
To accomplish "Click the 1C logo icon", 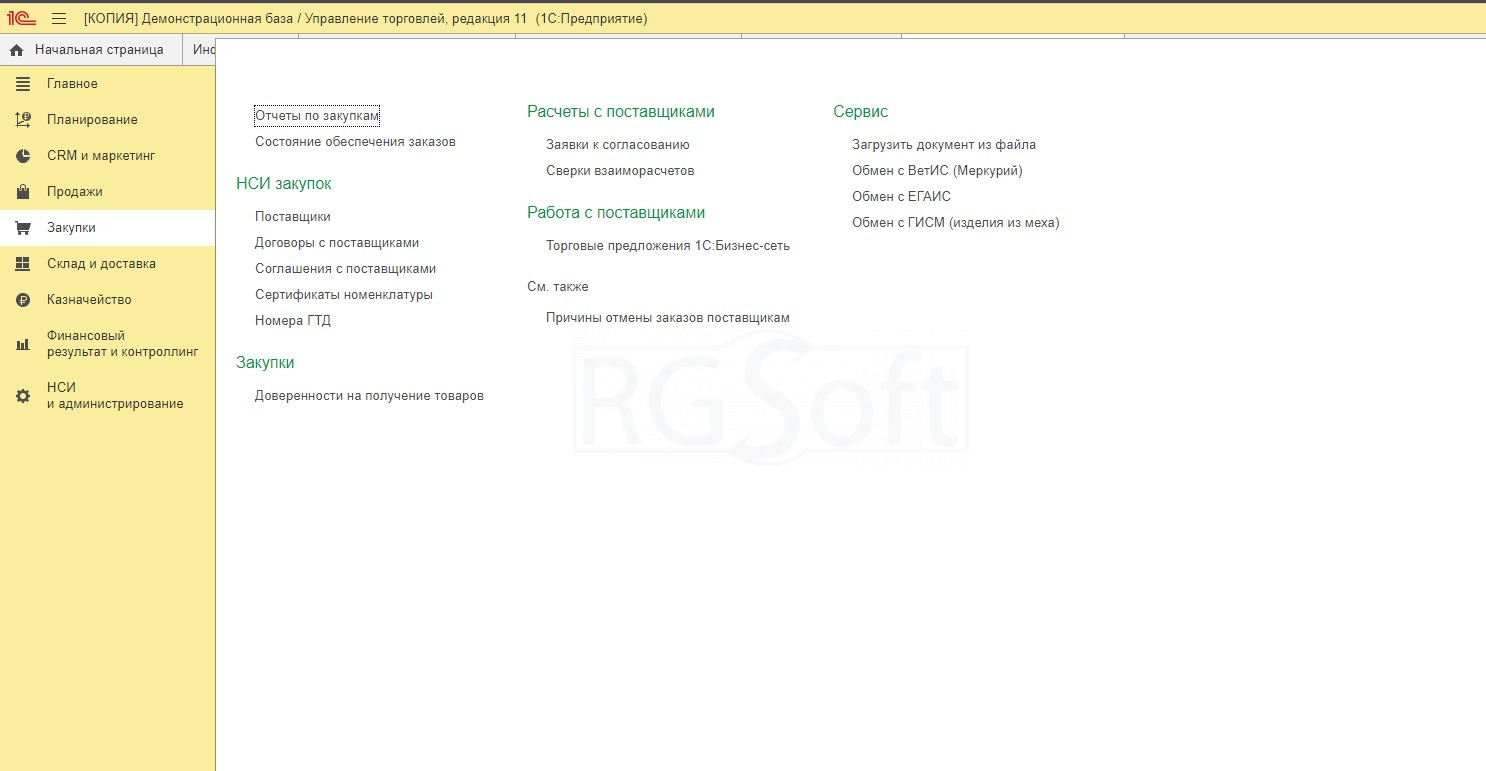I will coord(22,18).
